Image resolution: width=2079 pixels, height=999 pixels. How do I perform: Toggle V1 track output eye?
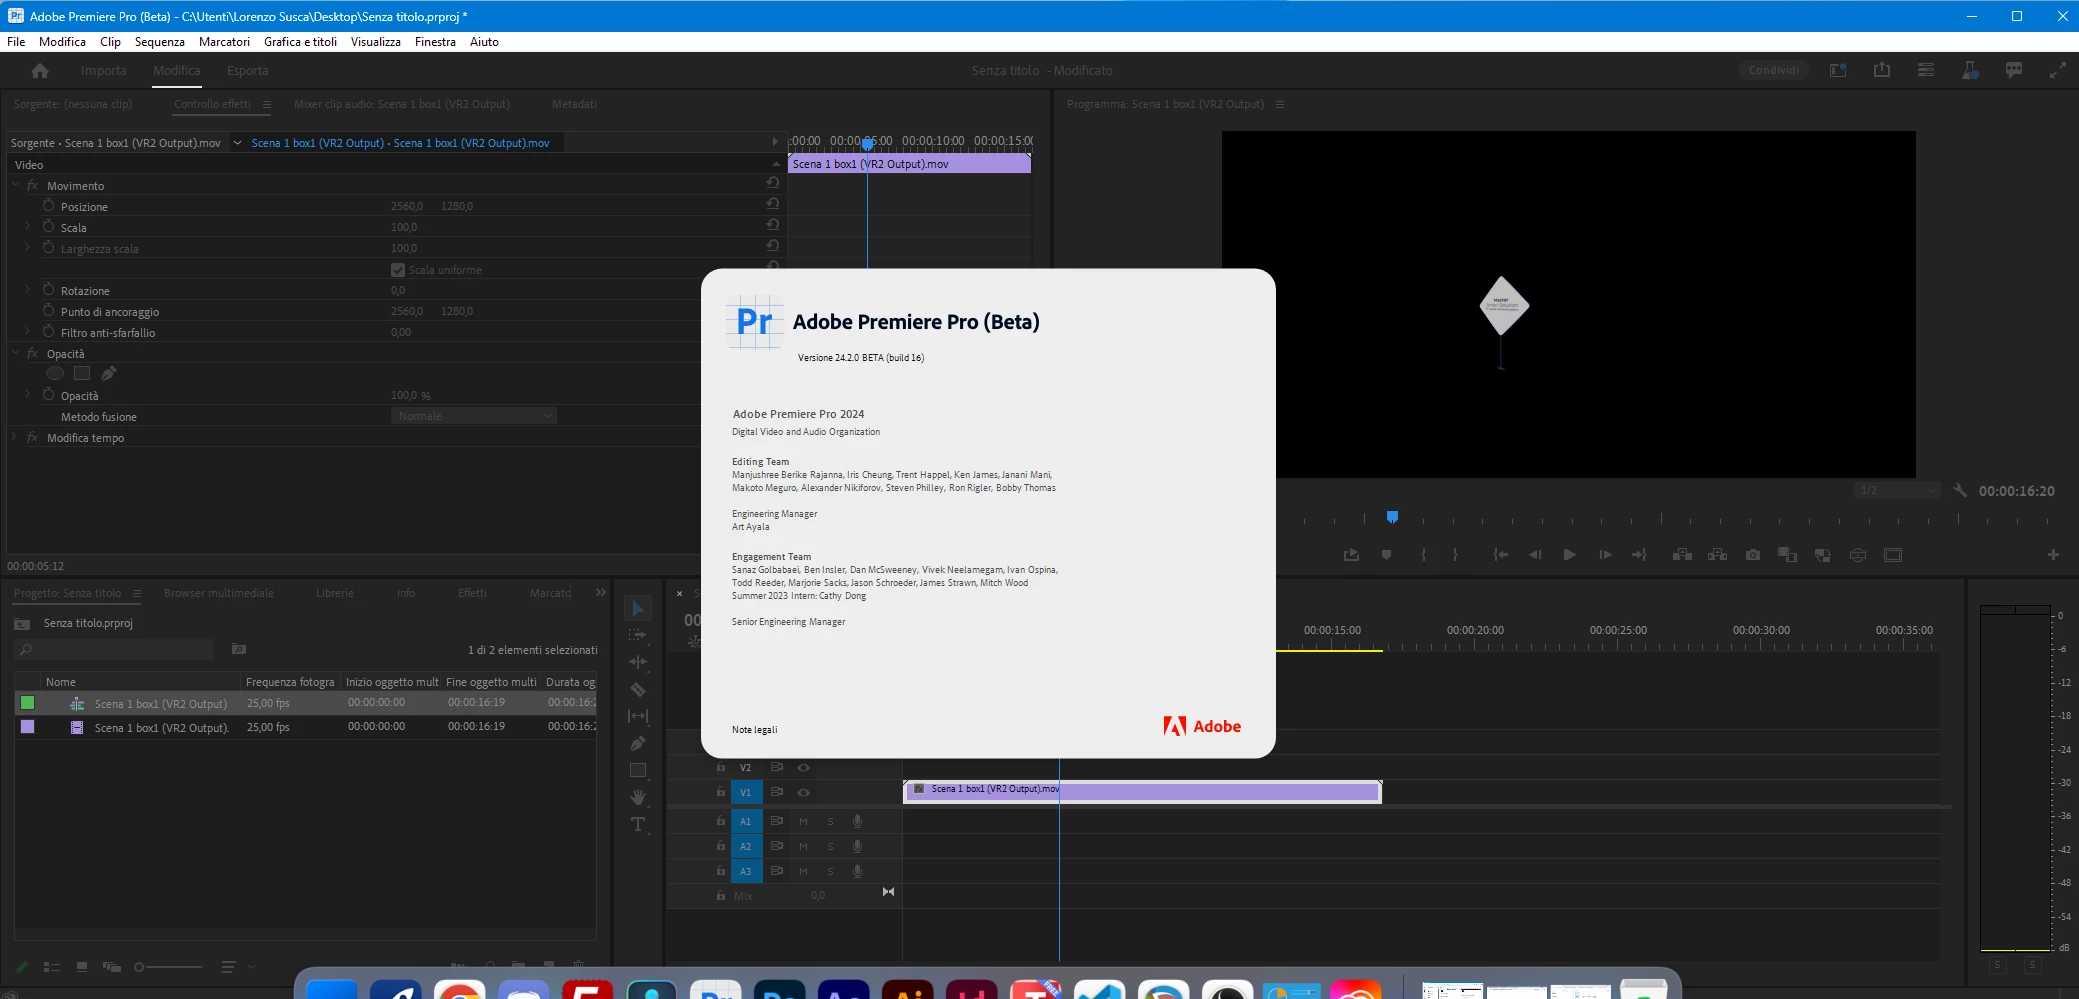tap(803, 792)
